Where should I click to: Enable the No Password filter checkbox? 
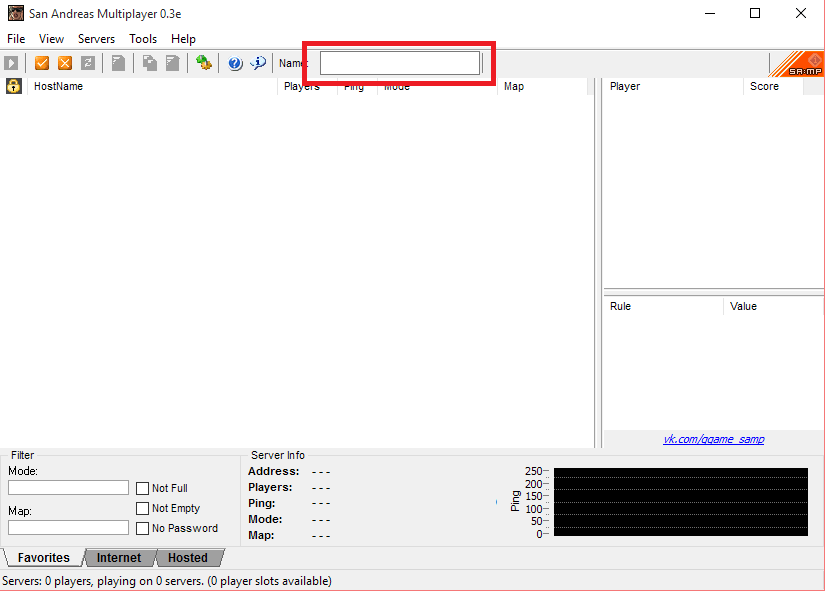[x=142, y=528]
